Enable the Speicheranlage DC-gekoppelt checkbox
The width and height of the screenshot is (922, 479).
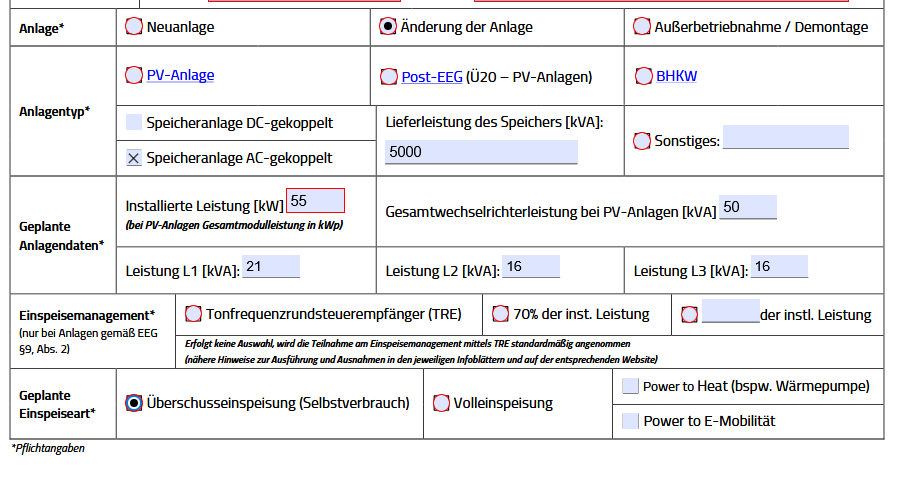click(134, 123)
